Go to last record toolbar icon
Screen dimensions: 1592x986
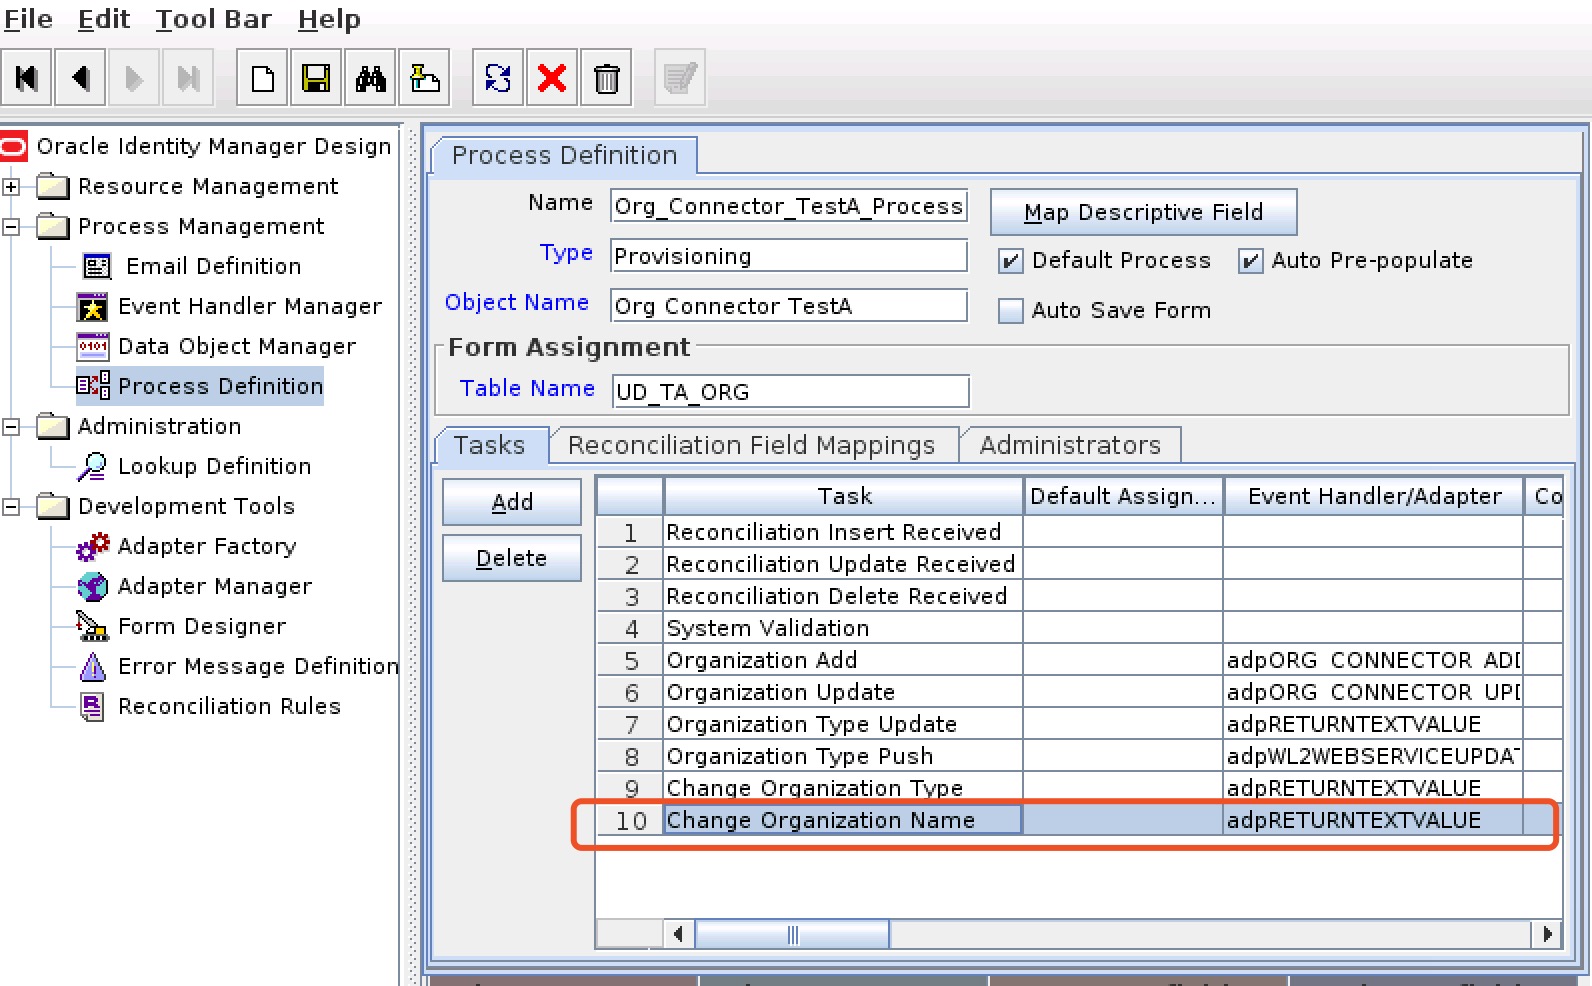click(188, 78)
